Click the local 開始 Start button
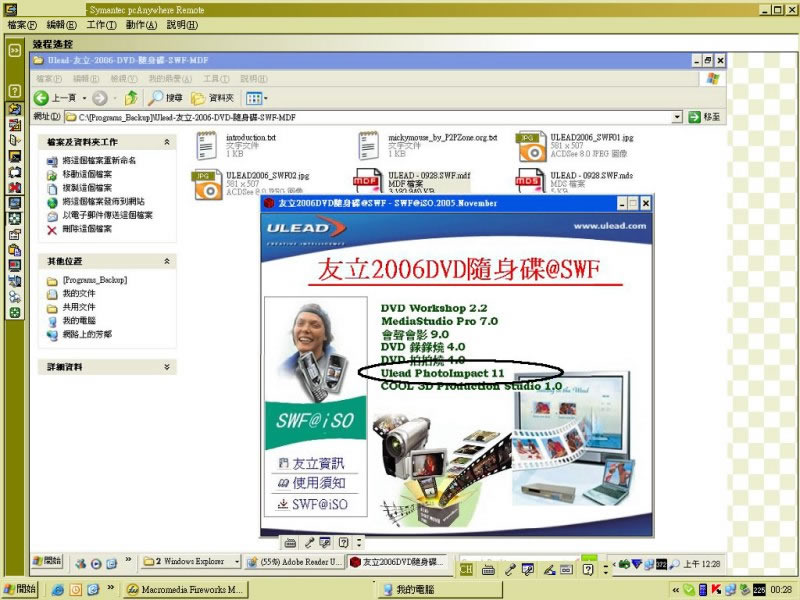The width and height of the screenshot is (800, 600). pyautogui.click(x=21, y=589)
